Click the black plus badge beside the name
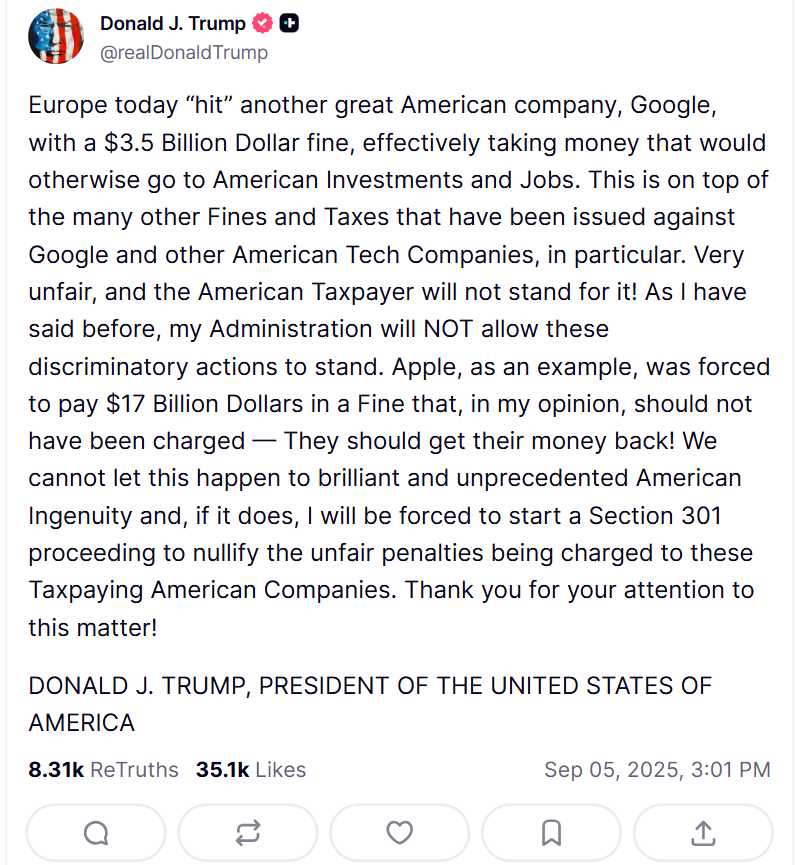The image size is (796, 865). click(289, 24)
